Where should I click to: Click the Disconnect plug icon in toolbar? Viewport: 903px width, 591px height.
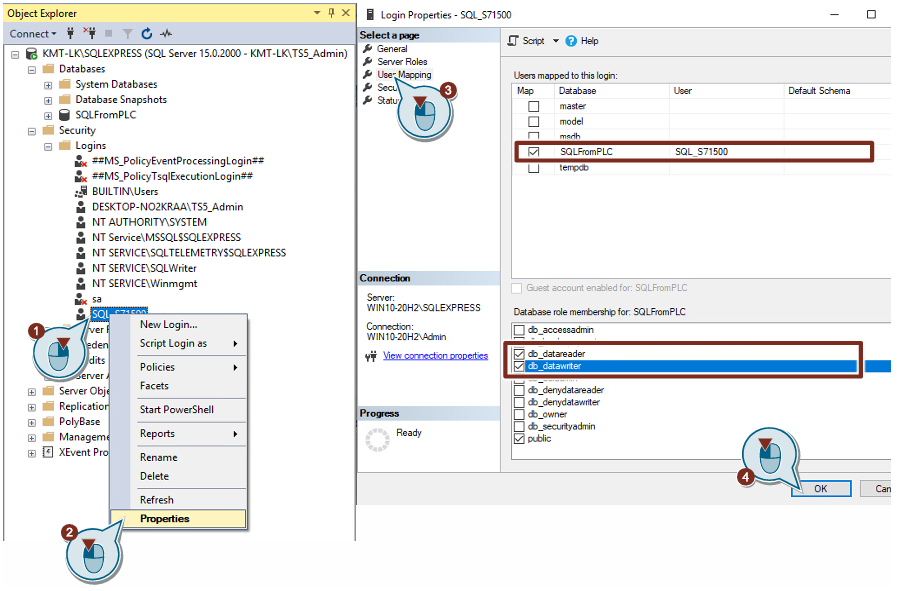click(x=90, y=34)
